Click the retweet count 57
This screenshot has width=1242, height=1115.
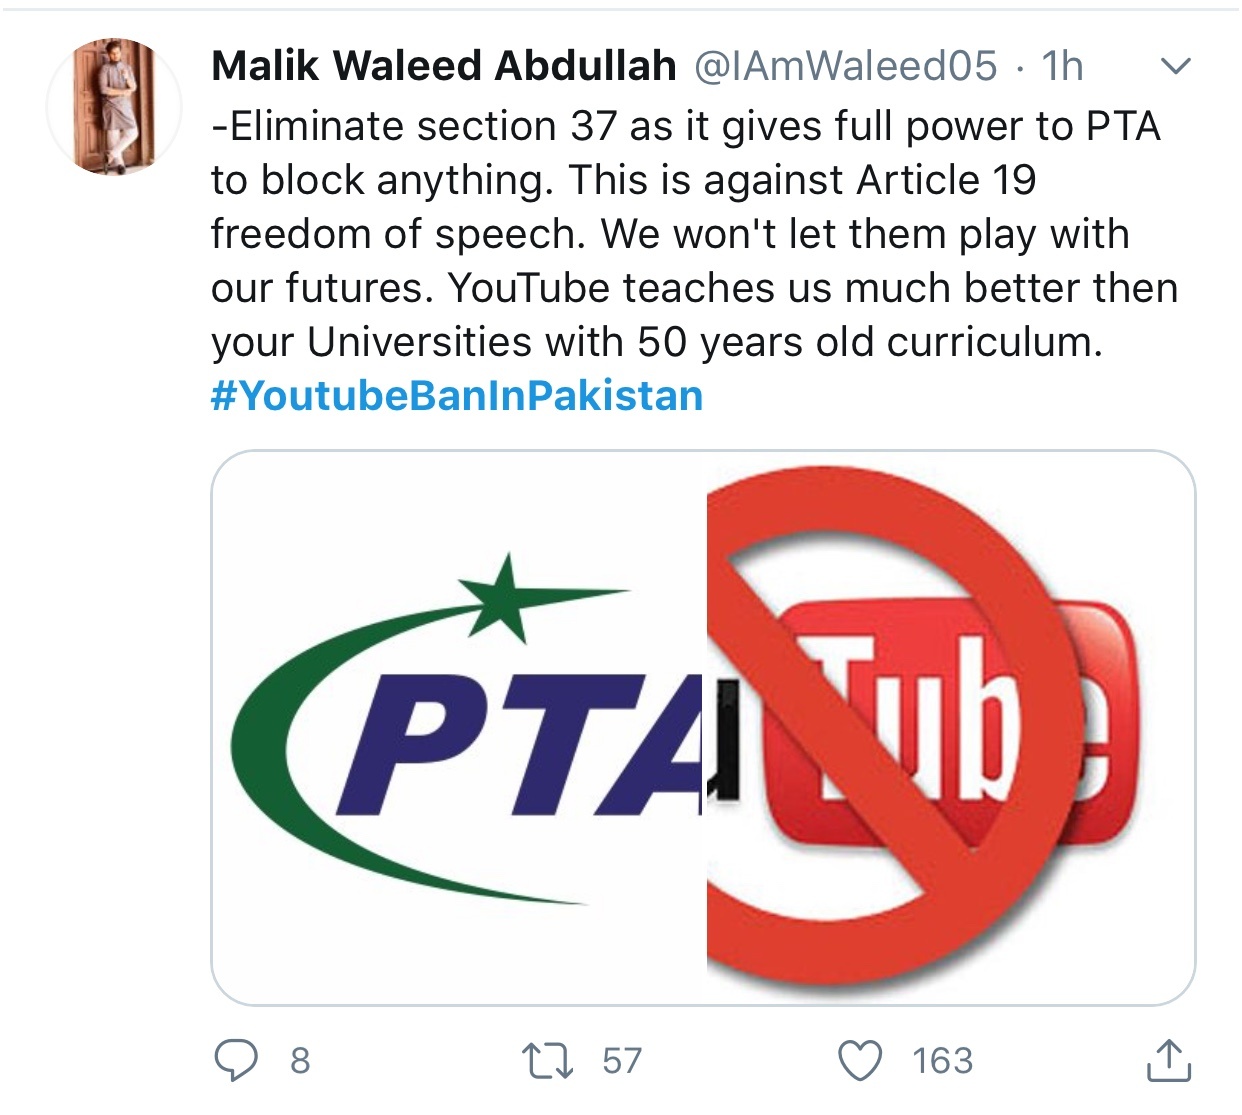[622, 1061]
